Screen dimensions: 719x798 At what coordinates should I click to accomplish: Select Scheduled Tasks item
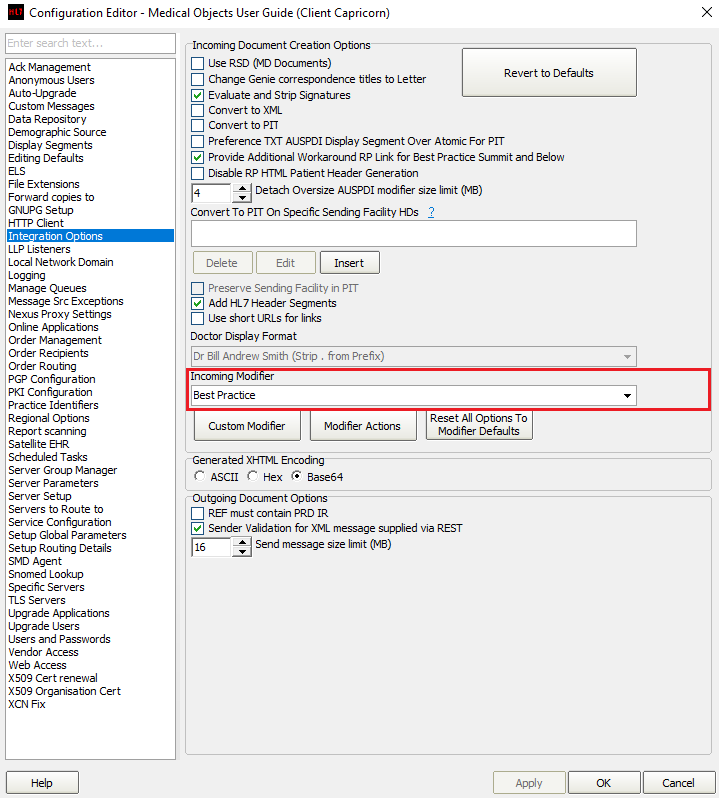click(48, 457)
